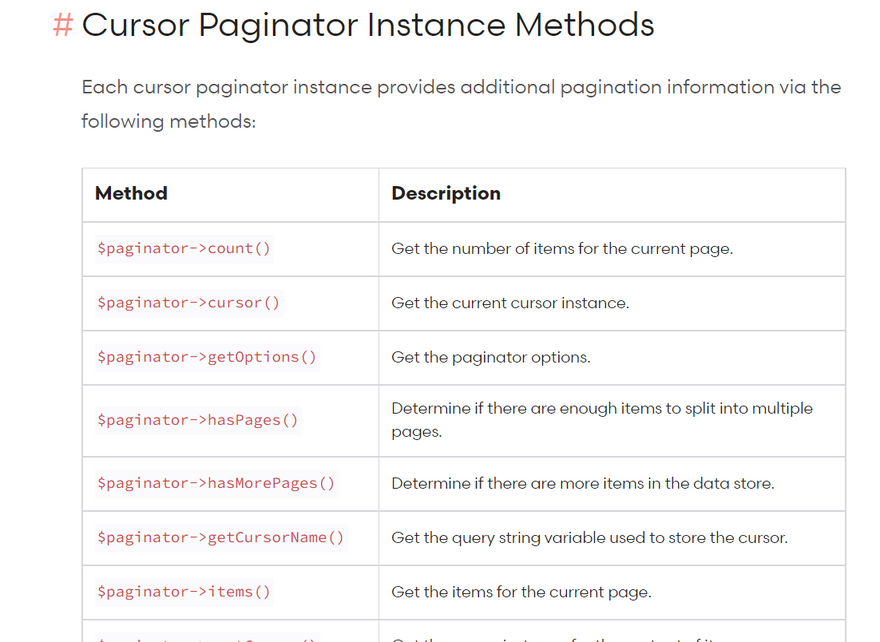Select the $paginator->count() code snippet
Image resolution: width=880 pixels, height=642 pixels.
pos(184,249)
